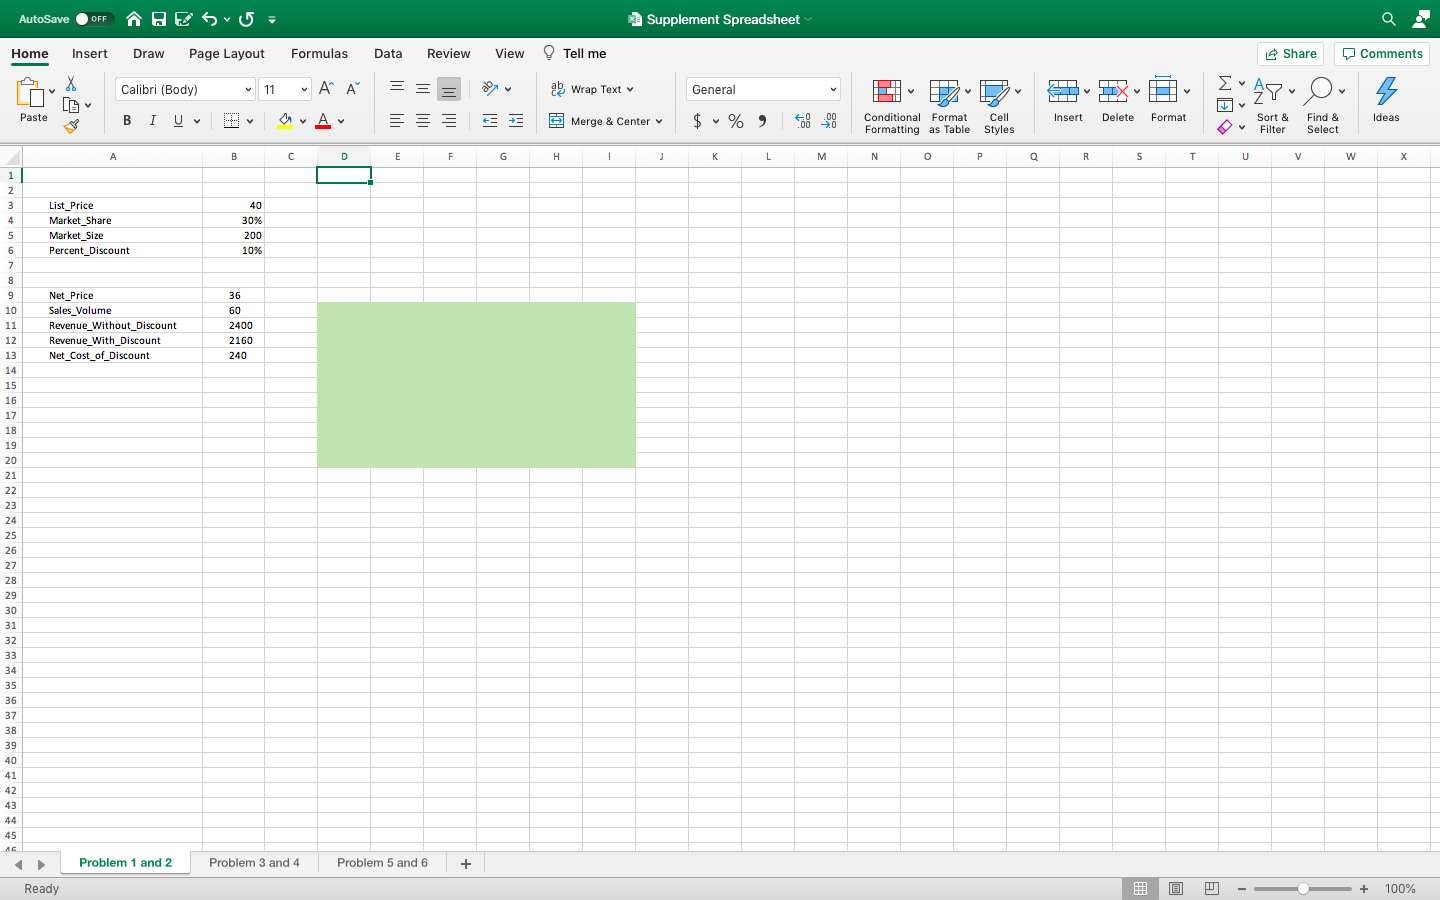Viewport: 1440px width, 900px height.
Task: Click the AutoSum sigma icon
Action: [1225, 83]
